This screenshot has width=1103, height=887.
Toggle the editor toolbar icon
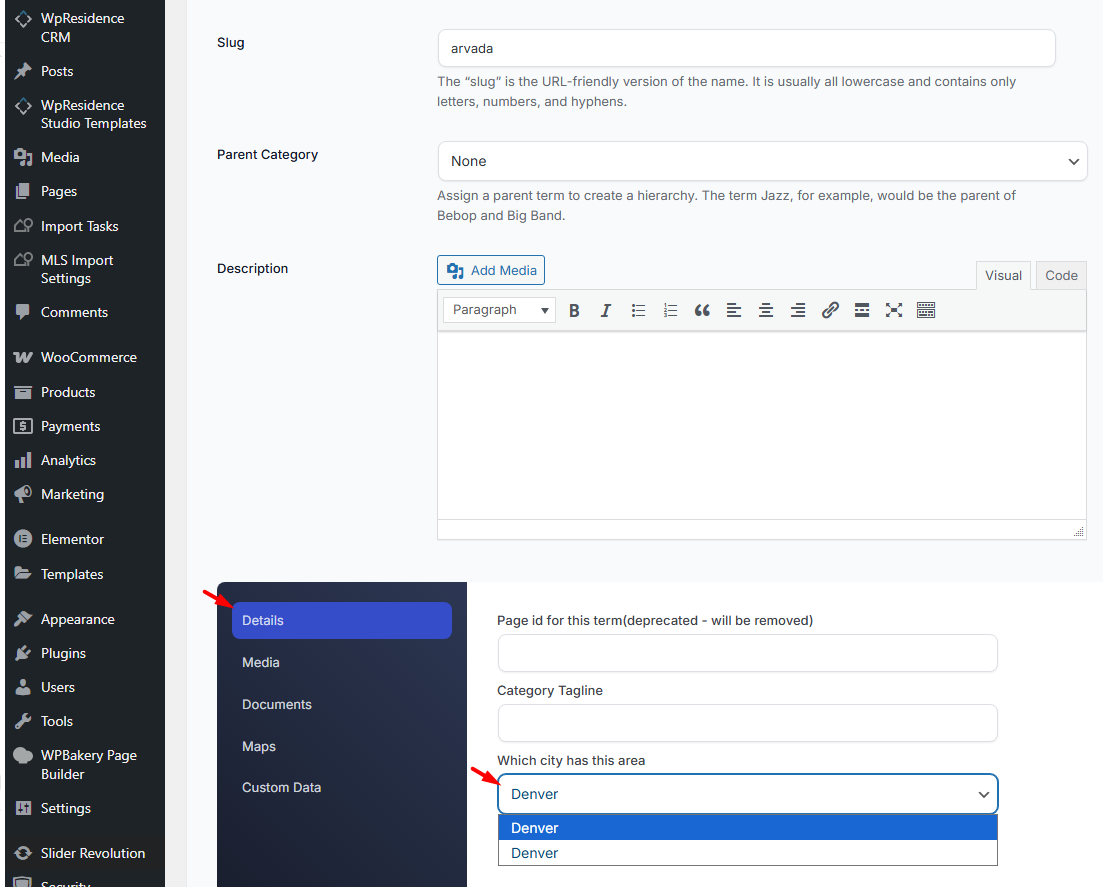pyautogui.click(x=926, y=310)
